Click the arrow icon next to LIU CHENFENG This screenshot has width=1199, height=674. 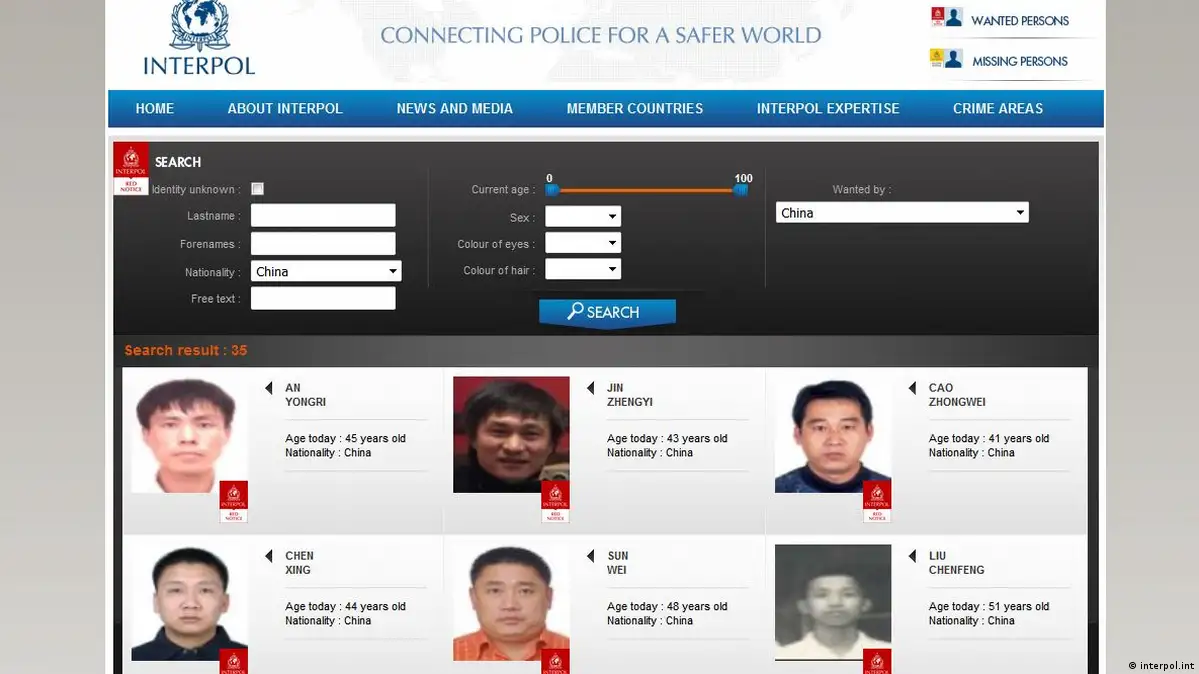point(912,556)
